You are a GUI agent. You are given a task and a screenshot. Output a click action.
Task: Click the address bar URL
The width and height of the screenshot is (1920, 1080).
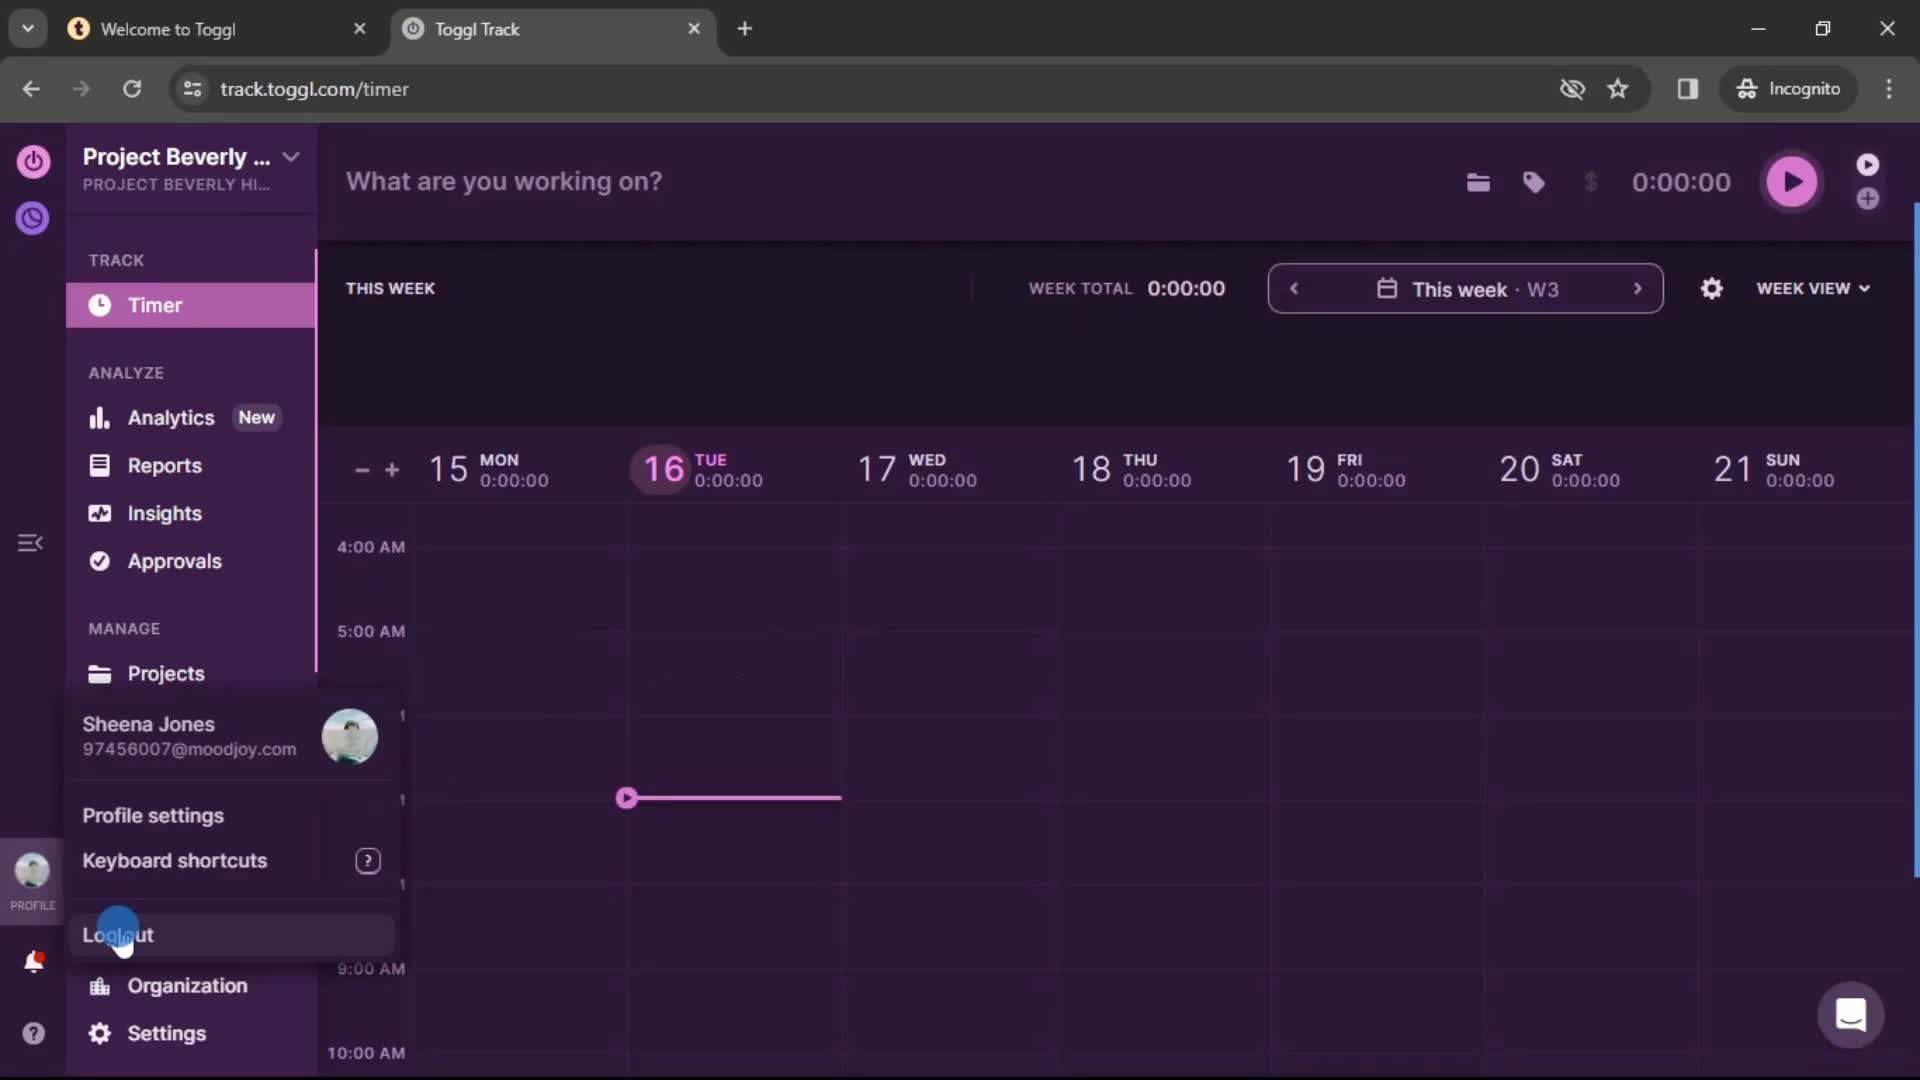314,89
